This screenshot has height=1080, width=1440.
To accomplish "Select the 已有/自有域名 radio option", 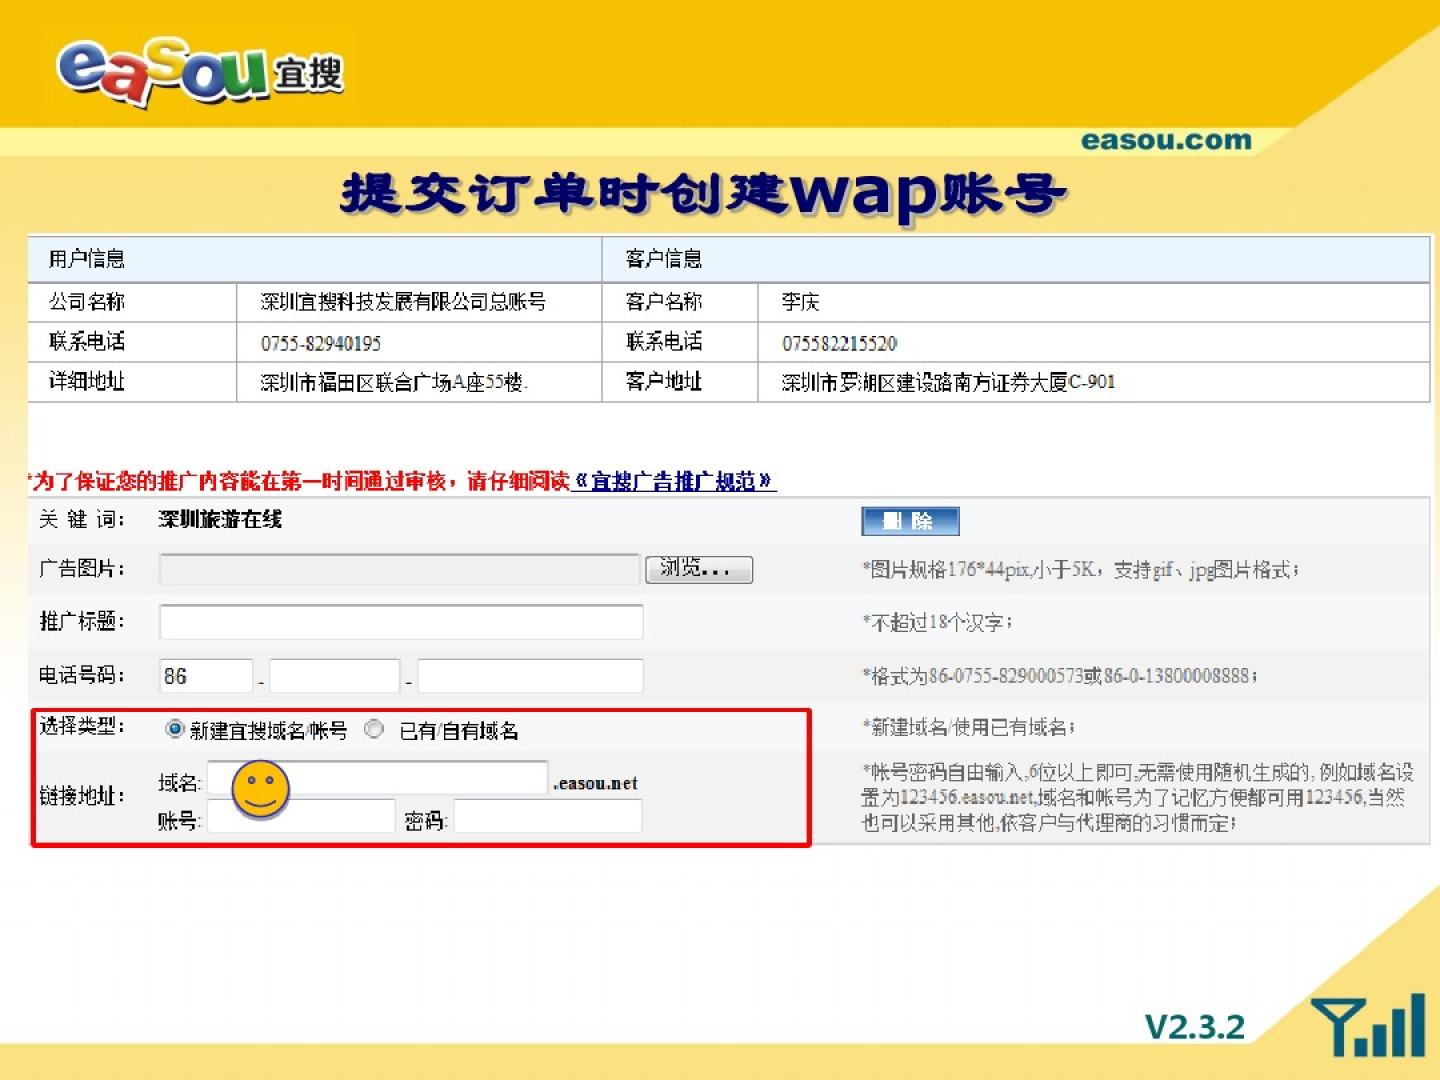I will (374, 729).
